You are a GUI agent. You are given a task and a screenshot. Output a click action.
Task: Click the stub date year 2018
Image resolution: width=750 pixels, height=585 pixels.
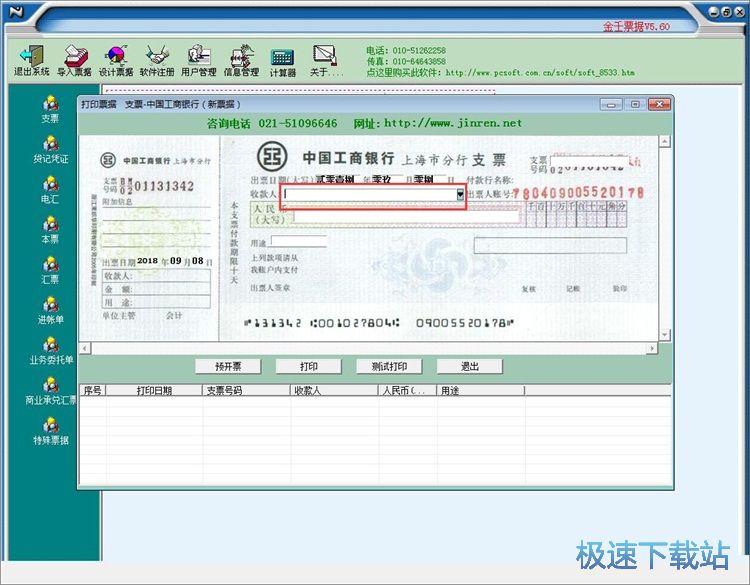[147, 261]
